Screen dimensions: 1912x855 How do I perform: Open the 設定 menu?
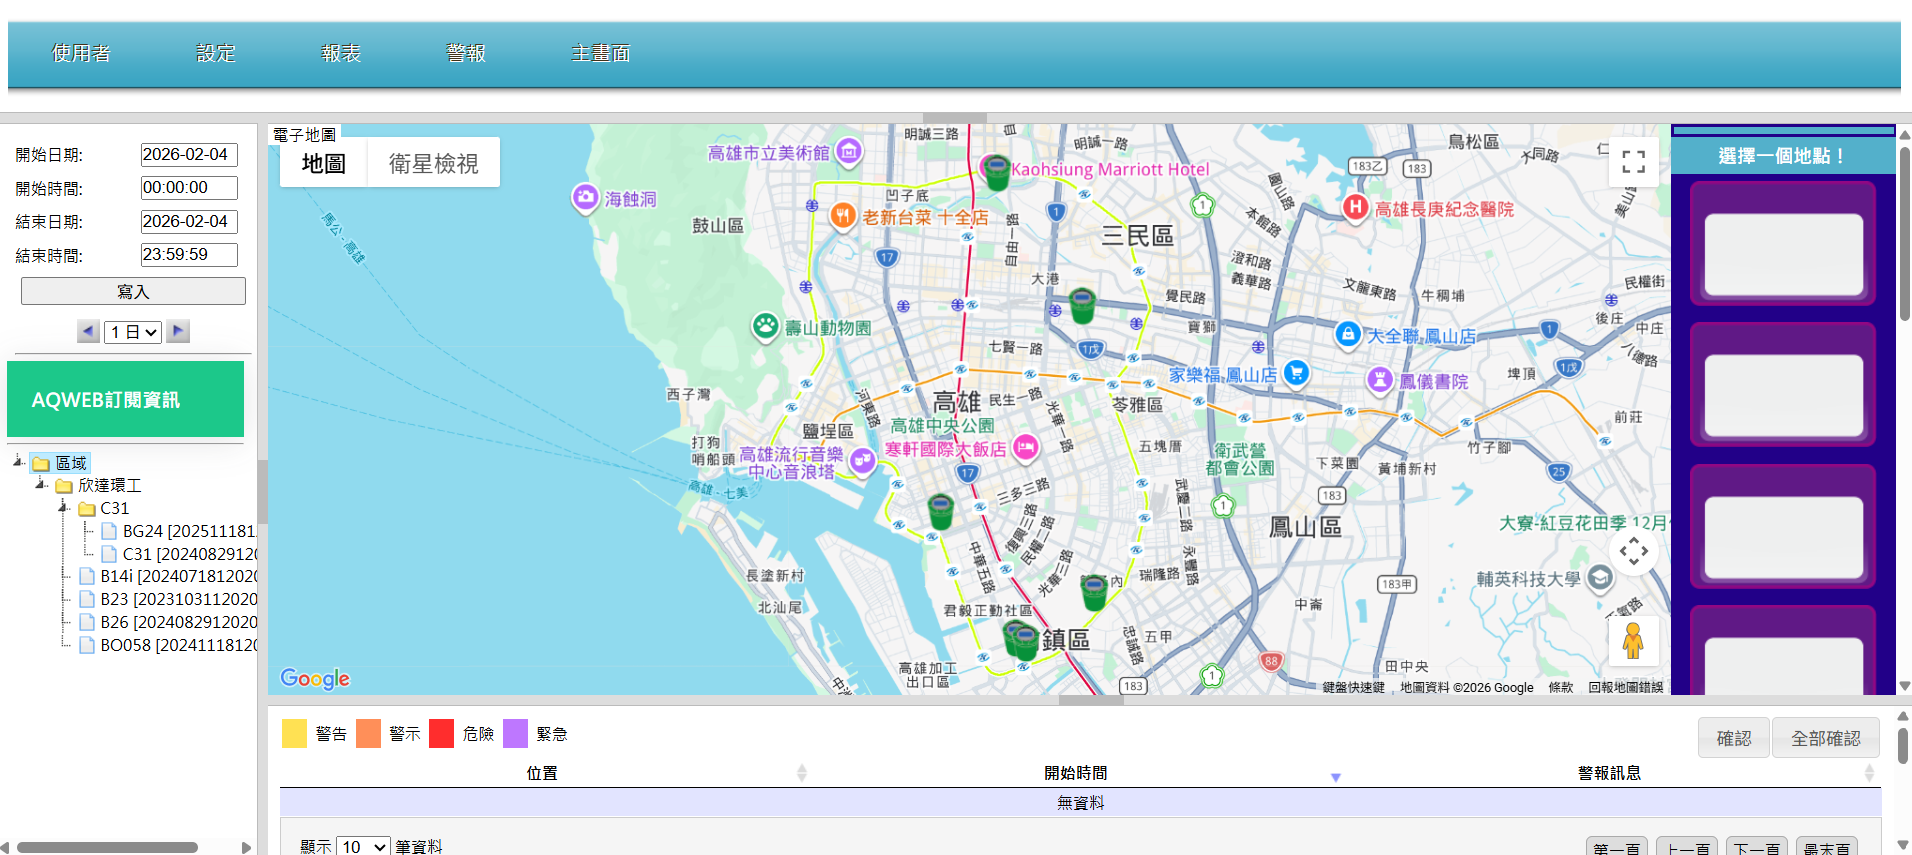(x=216, y=53)
